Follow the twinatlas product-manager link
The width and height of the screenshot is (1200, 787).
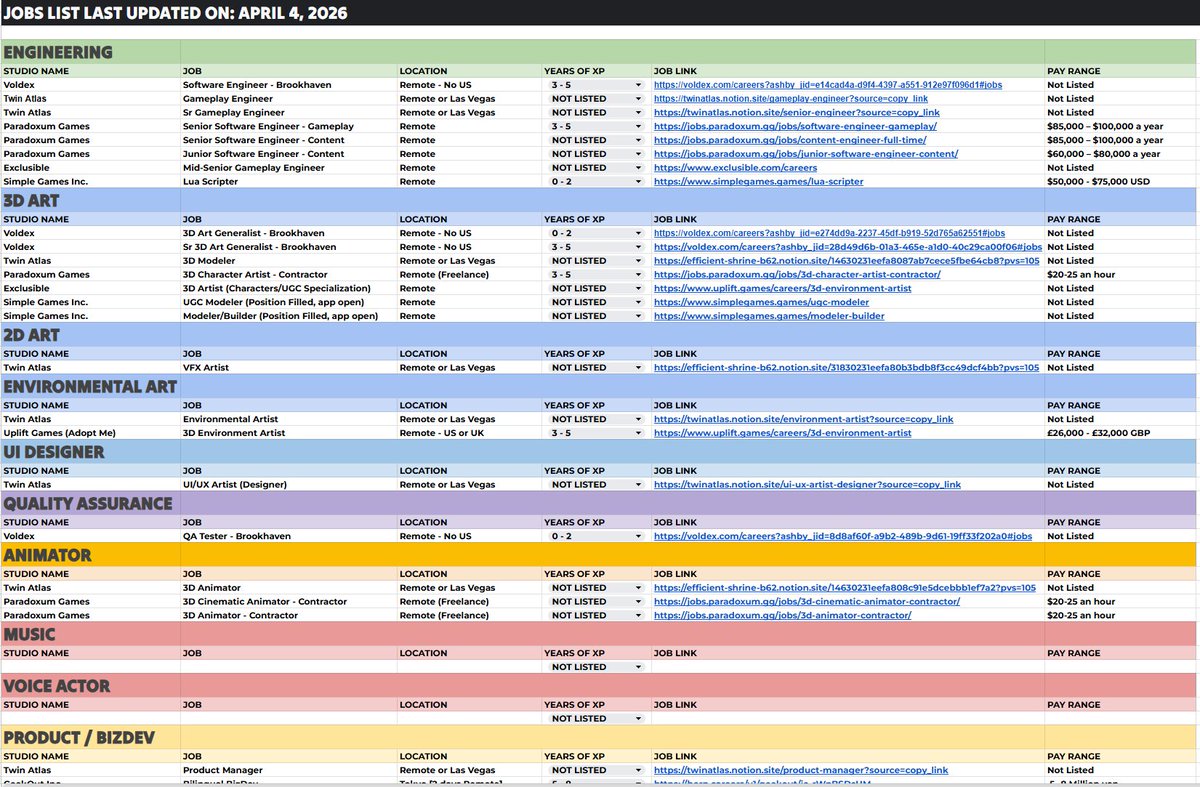[801, 770]
